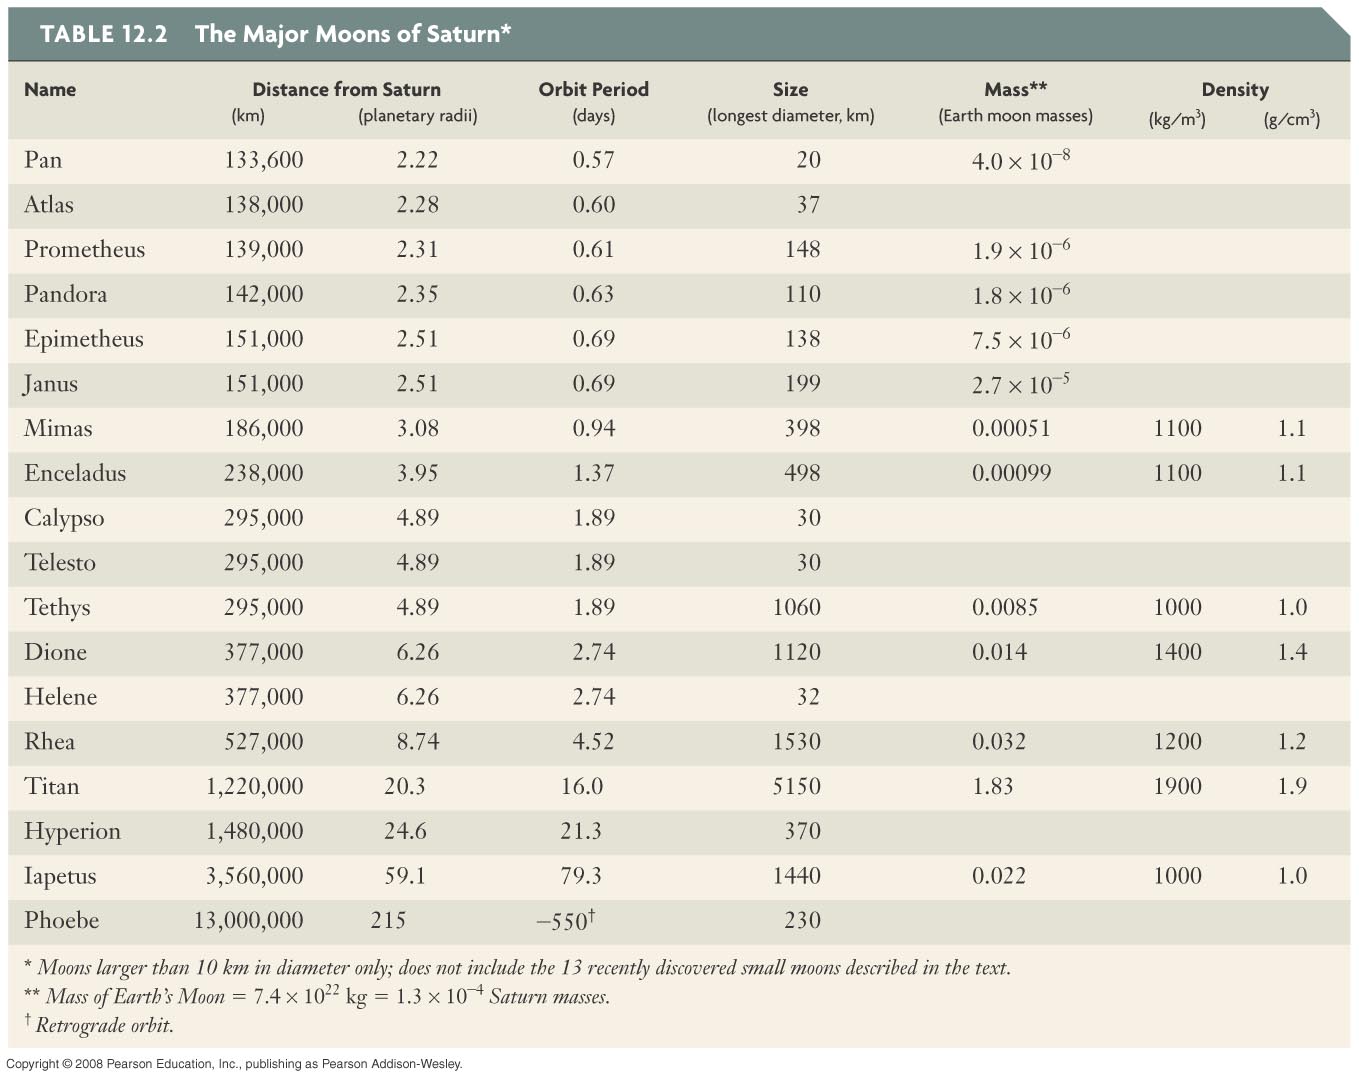This screenshot has height=1080, width=1359.
Task: Click the 'Prometheus' moon name
Action: click(x=84, y=249)
